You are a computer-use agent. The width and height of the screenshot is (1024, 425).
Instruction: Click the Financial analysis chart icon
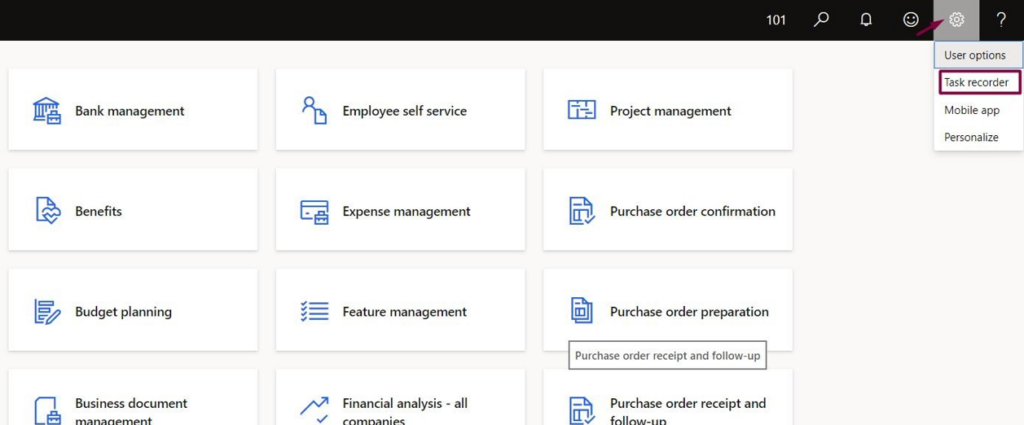click(314, 409)
